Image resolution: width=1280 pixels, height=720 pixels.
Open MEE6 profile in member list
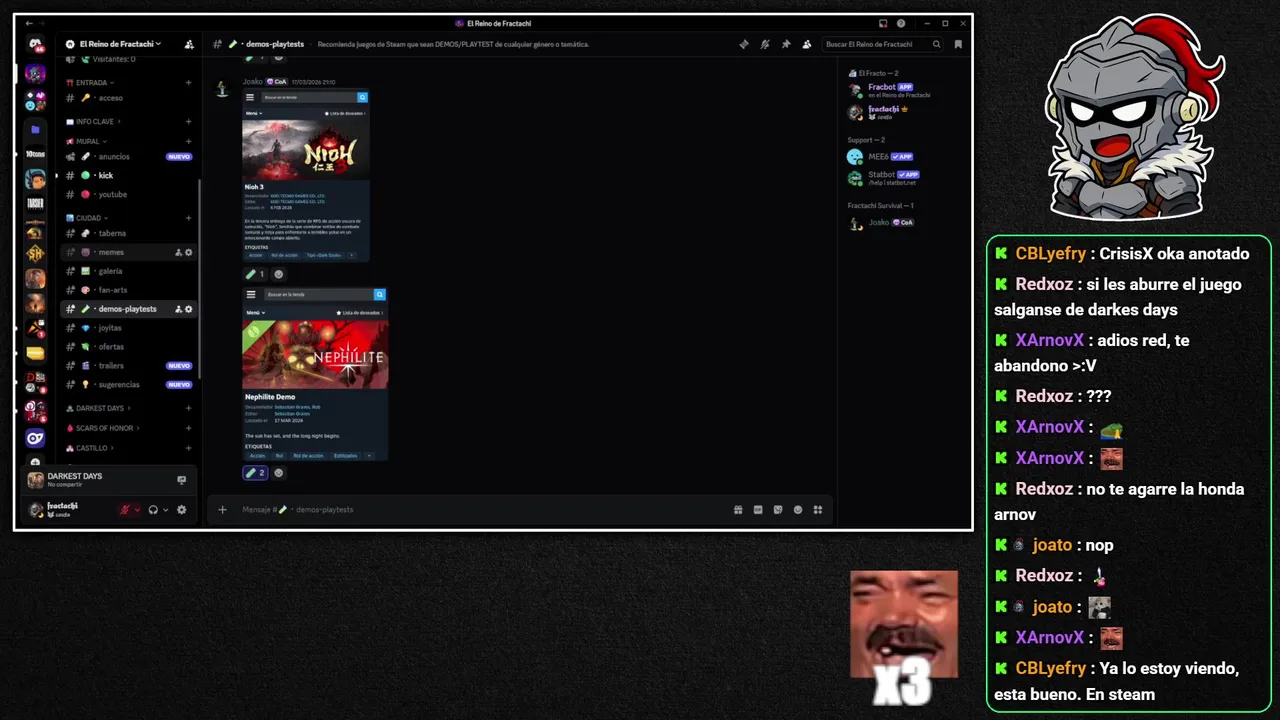(880, 157)
